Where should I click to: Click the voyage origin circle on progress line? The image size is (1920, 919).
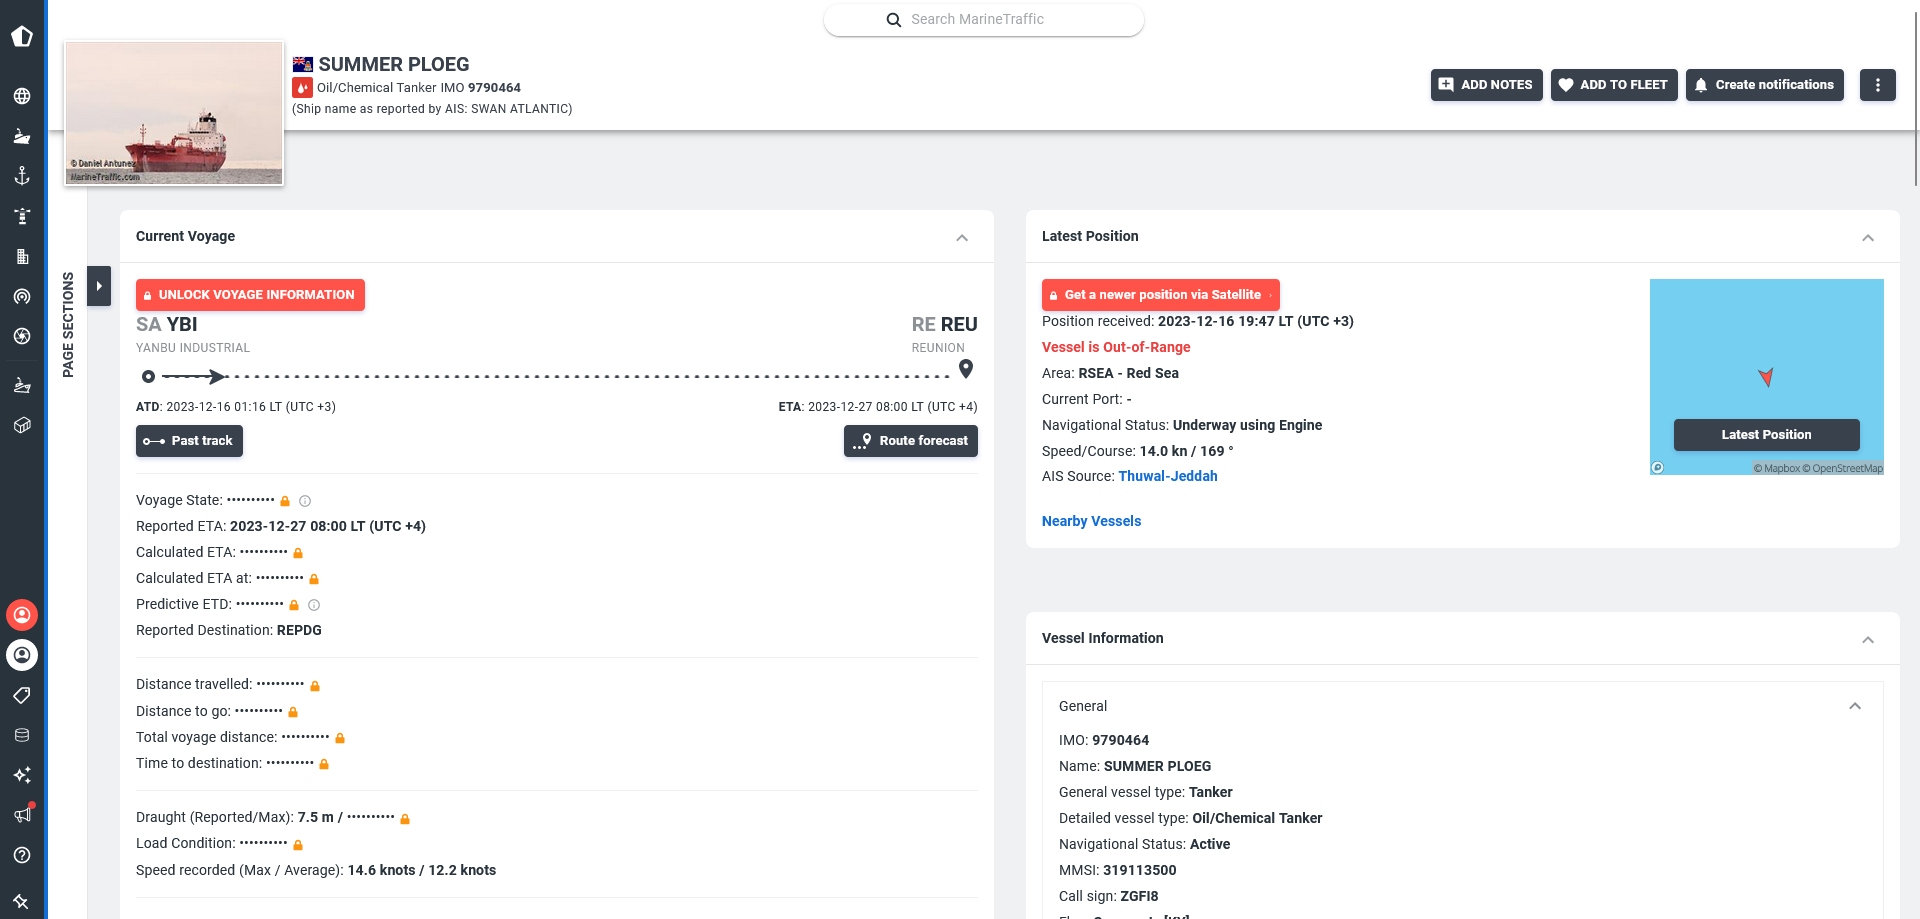coord(148,377)
